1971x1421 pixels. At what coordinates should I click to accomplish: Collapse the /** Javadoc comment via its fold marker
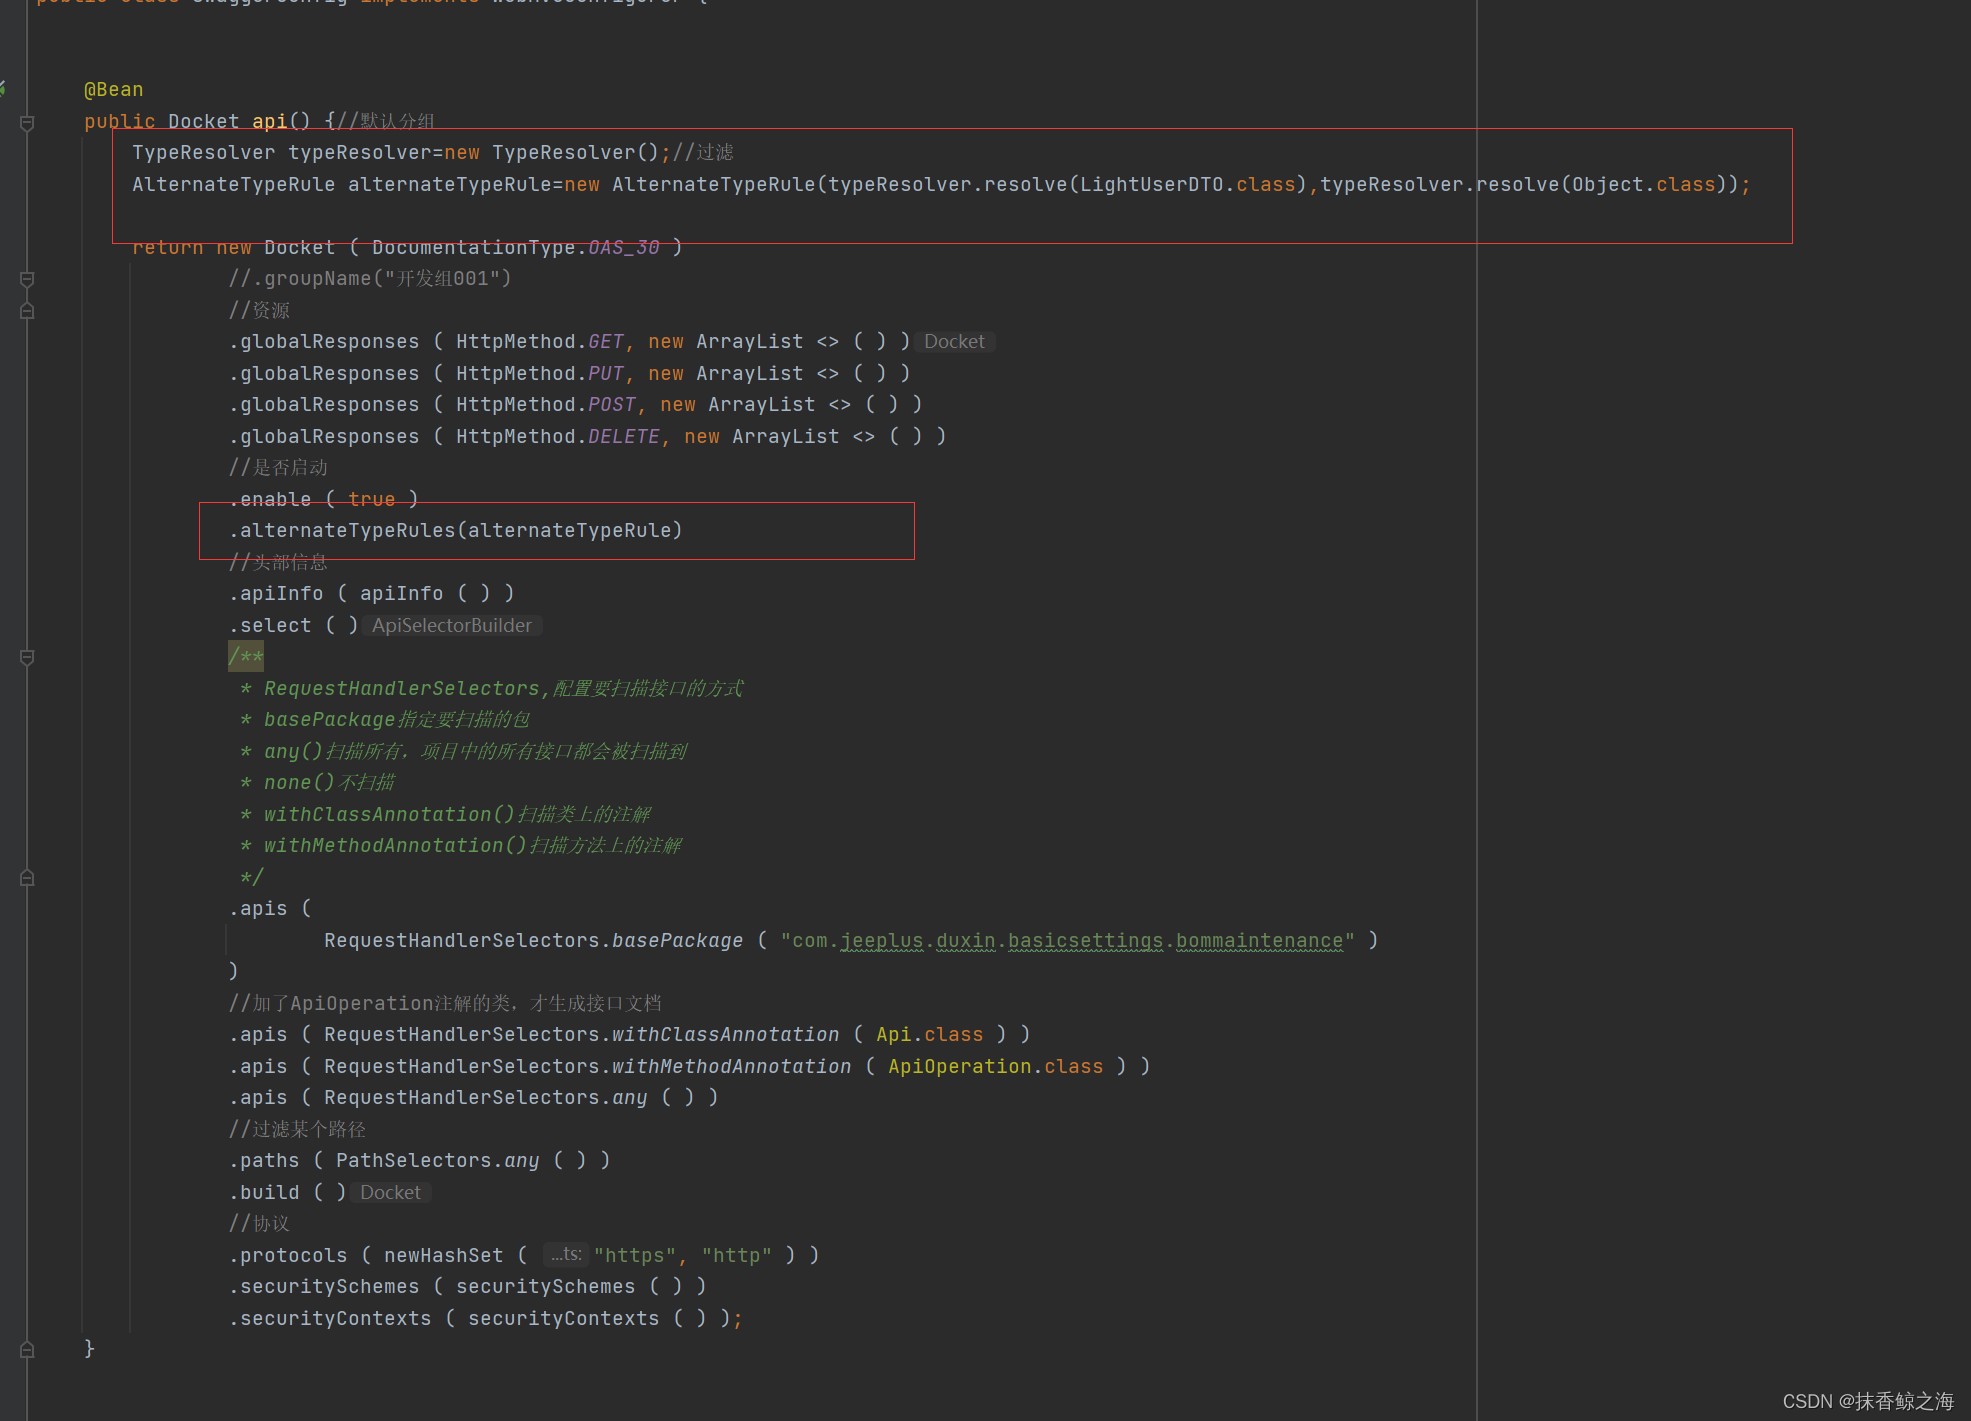click(27, 657)
